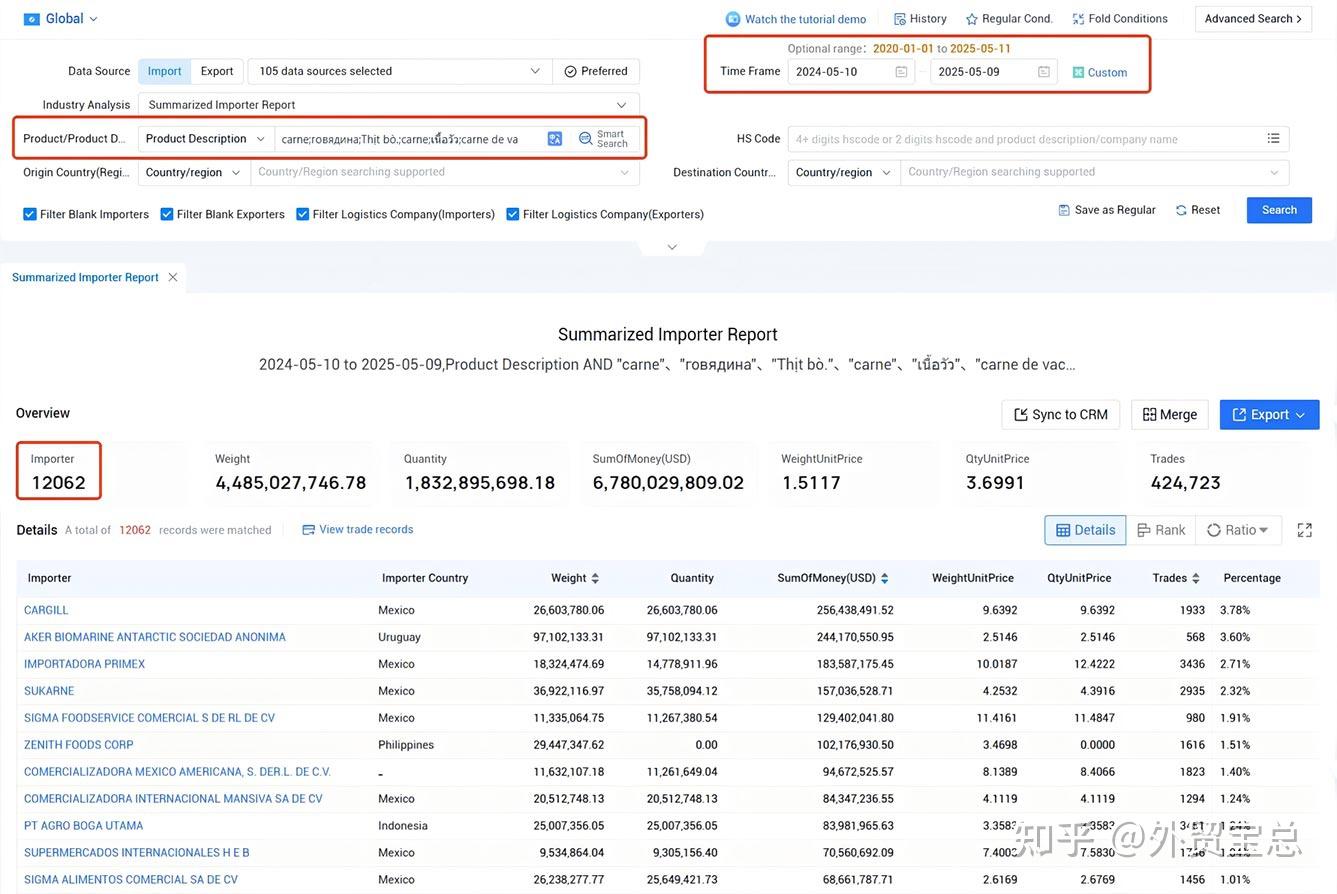Click the Importer Country column header
Screen dimensions: 1337x894
coord(425,578)
